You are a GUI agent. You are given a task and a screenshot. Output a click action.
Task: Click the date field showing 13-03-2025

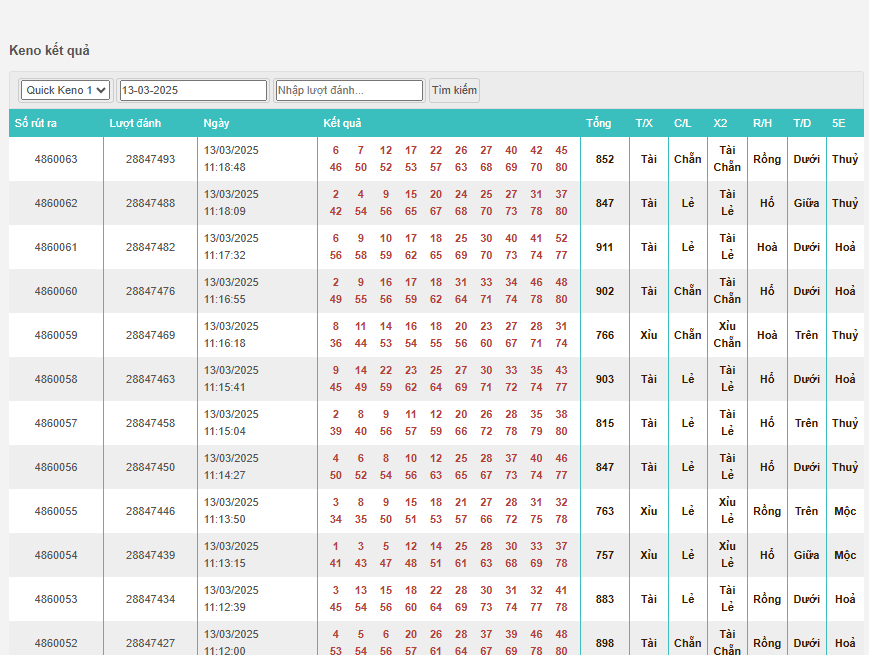click(x=193, y=90)
